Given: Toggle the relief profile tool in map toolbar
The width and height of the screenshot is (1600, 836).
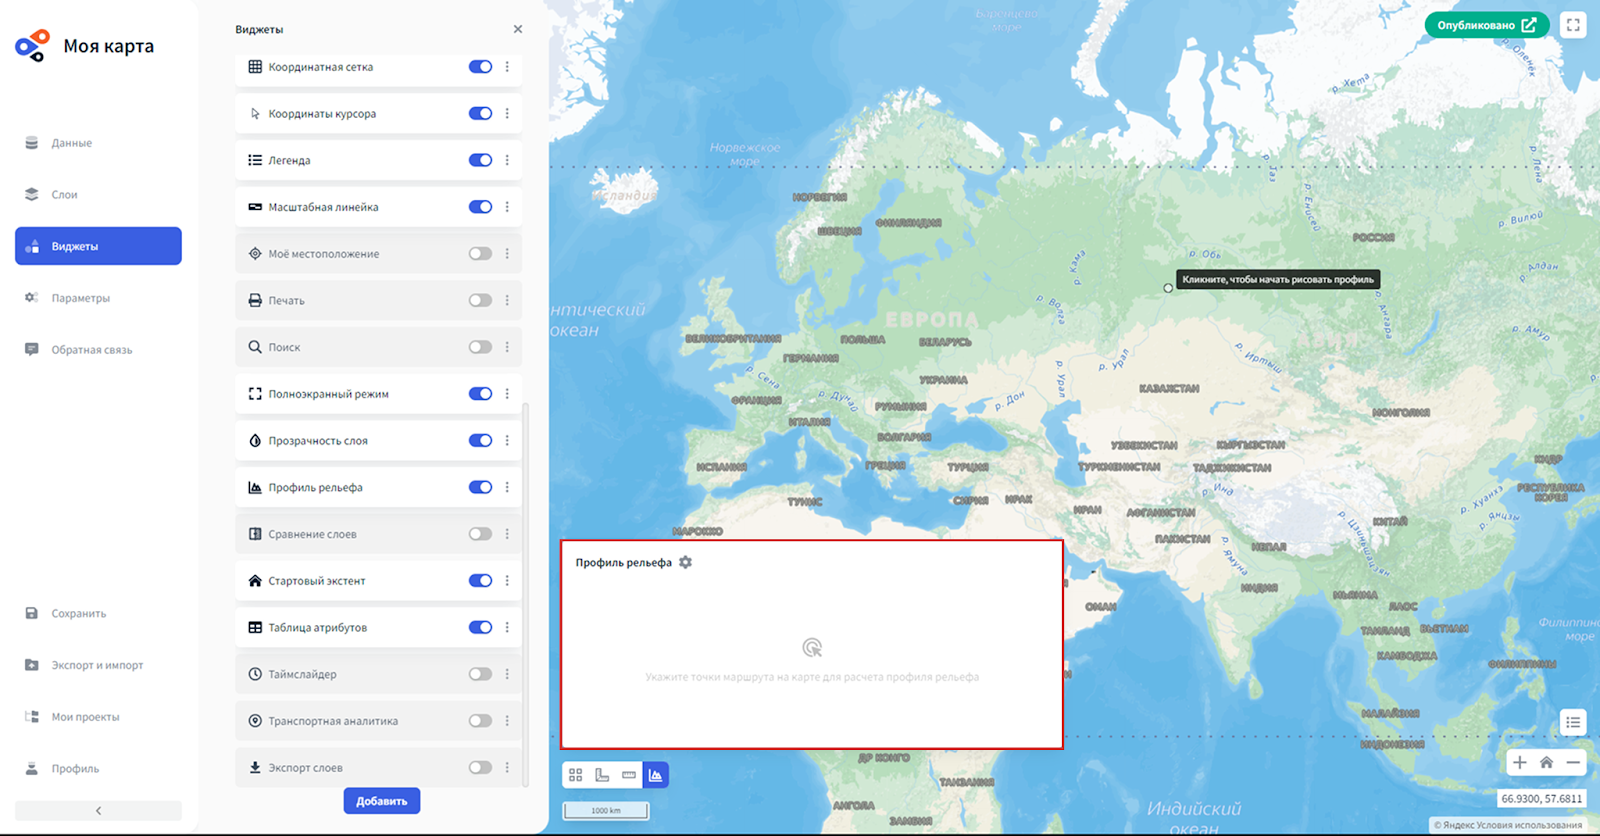Looking at the screenshot, I should [656, 775].
